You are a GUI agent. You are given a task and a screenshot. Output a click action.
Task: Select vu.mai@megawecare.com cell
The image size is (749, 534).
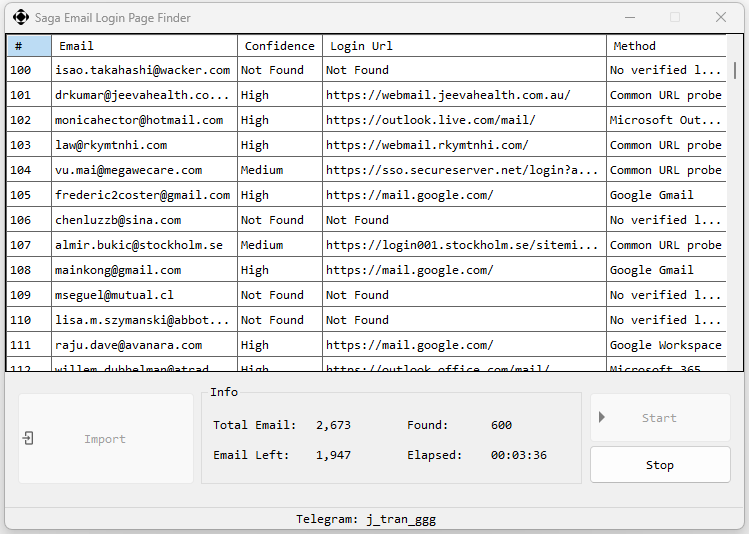(x=144, y=170)
